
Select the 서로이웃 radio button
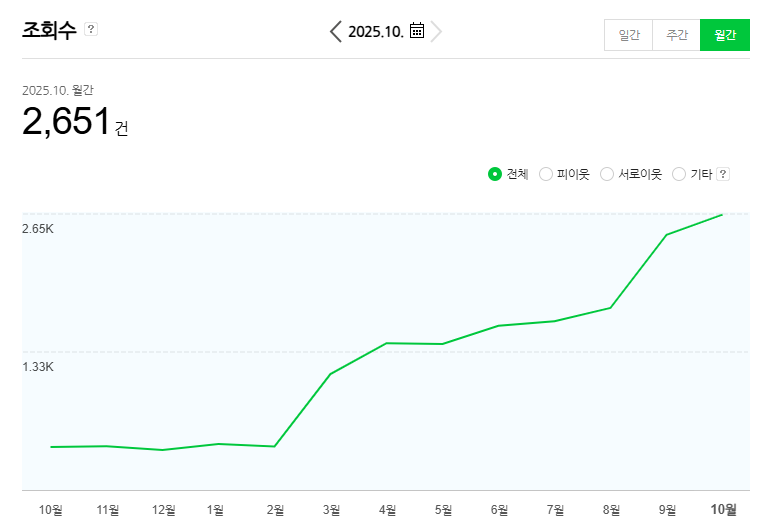pos(607,174)
